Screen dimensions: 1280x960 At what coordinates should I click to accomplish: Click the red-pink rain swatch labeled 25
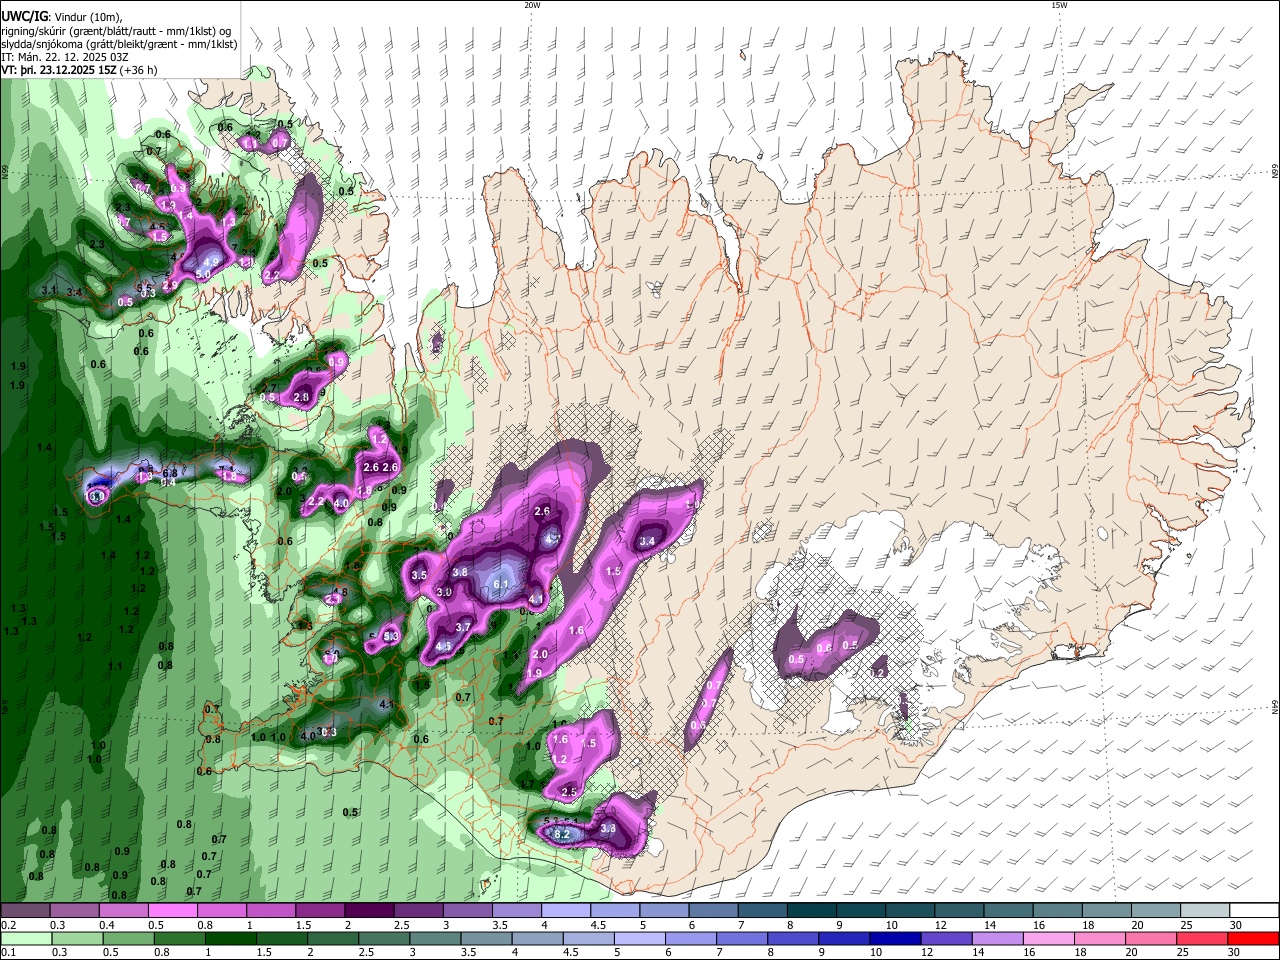pyautogui.click(x=1202, y=938)
